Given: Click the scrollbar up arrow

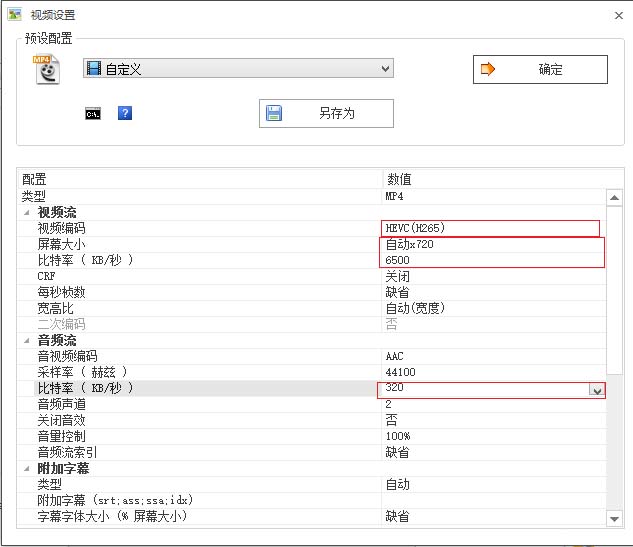Looking at the screenshot, I should [x=614, y=197].
